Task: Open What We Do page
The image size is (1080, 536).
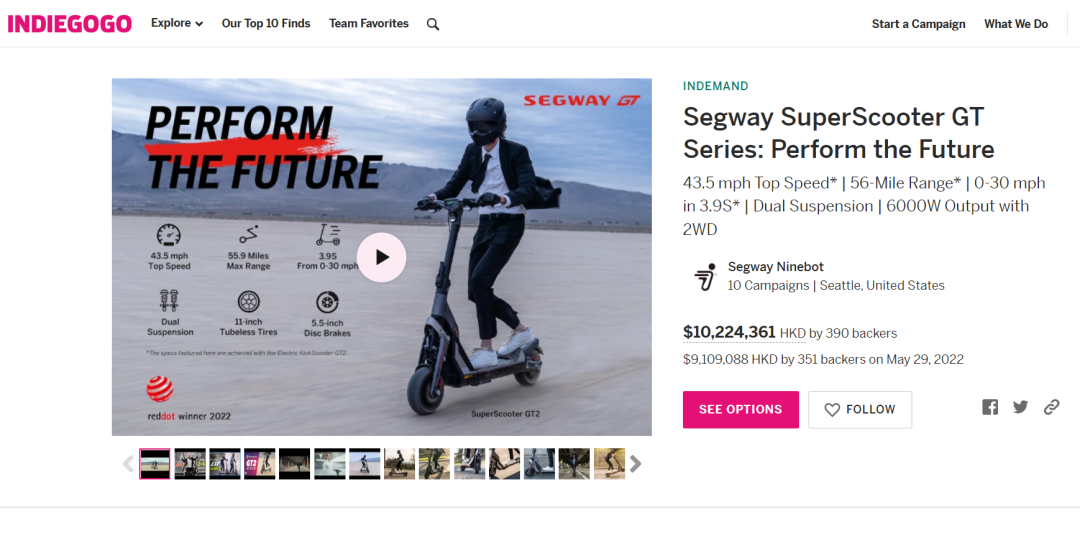Action: coord(1016,24)
